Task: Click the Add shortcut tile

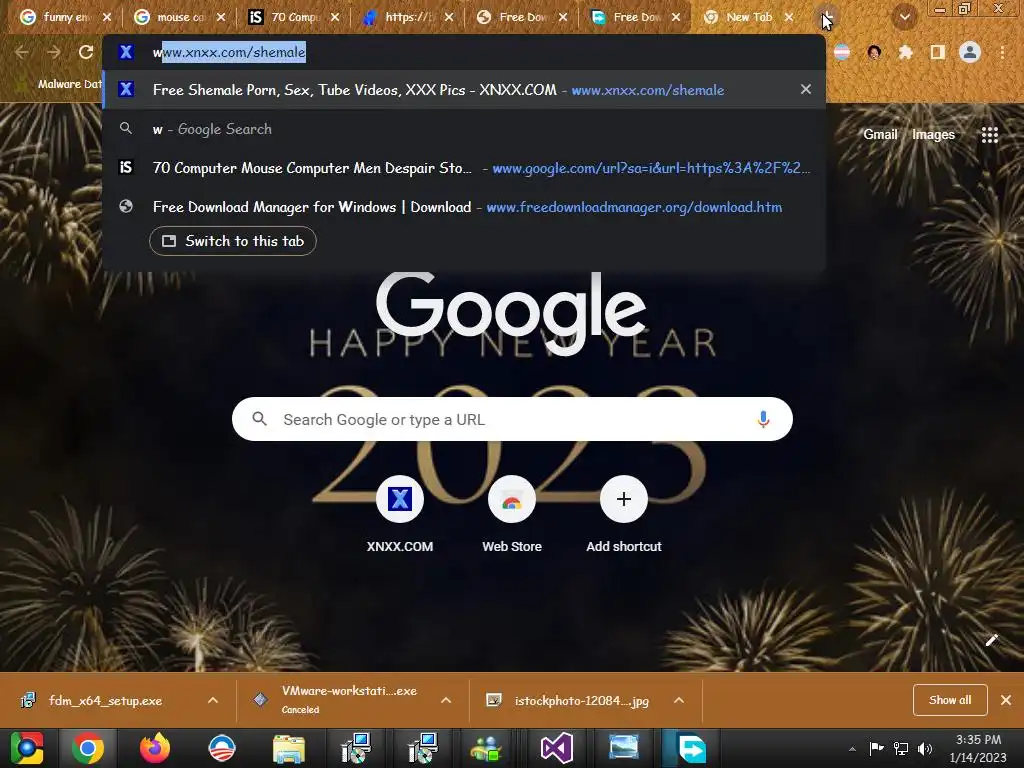Action: click(624, 515)
